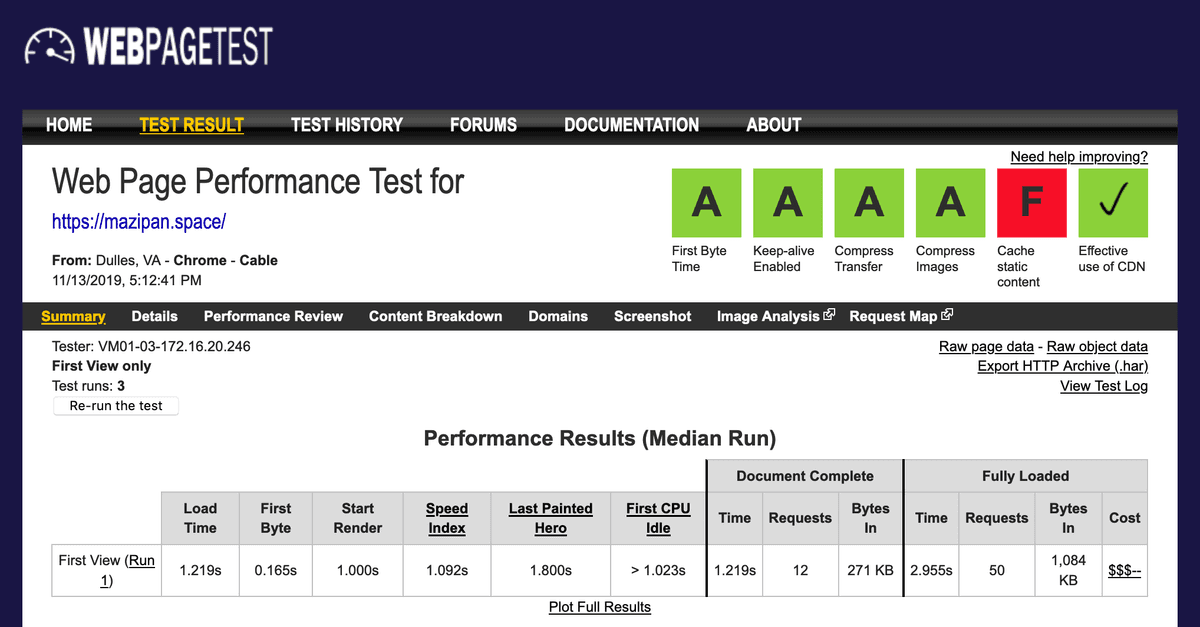Open the Keep-alive Enabled grade A box
This screenshot has width=1200, height=627.
788,203
